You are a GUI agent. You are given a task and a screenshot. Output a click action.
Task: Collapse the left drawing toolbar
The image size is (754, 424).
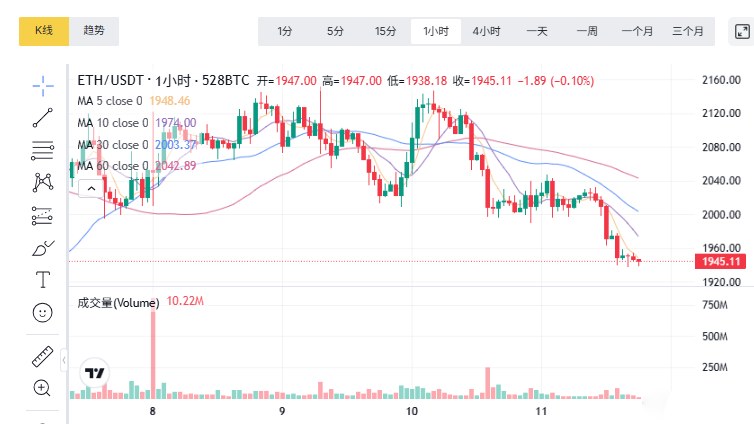pos(63,359)
